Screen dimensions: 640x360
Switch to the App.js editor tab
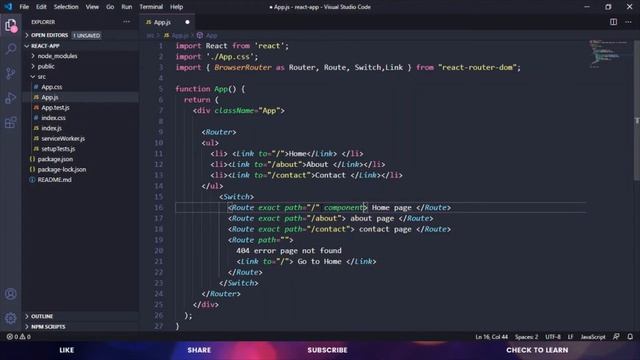(x=167, y=22)
